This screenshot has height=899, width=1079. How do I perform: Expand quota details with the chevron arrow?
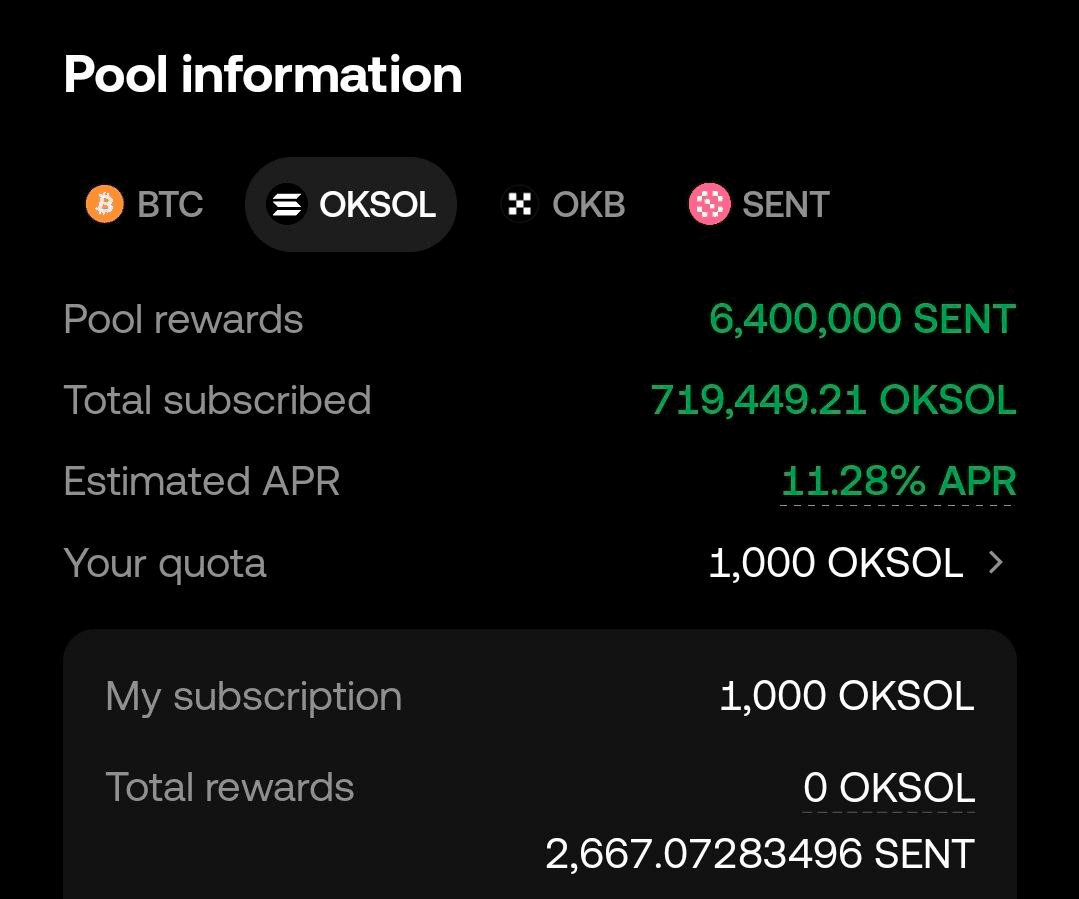point(996,563)
